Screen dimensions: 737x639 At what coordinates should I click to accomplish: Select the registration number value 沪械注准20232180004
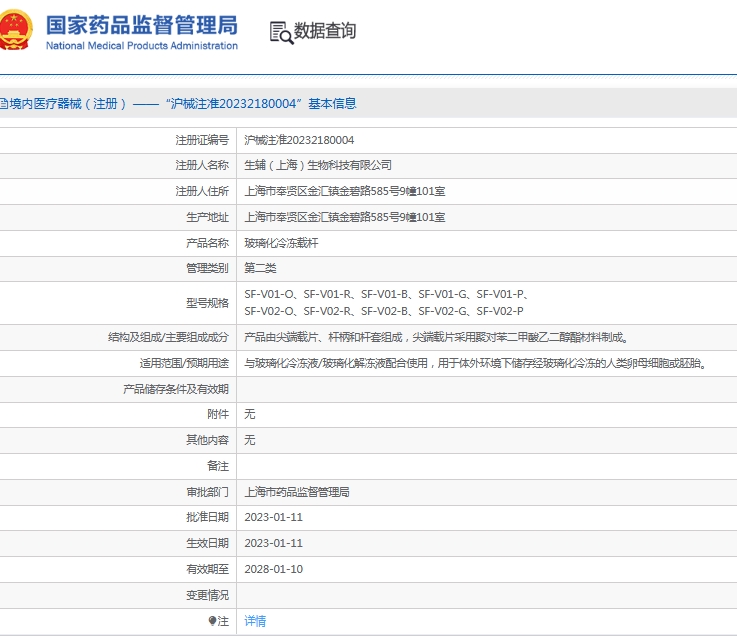pyautogui.click(x=299, y=140)
